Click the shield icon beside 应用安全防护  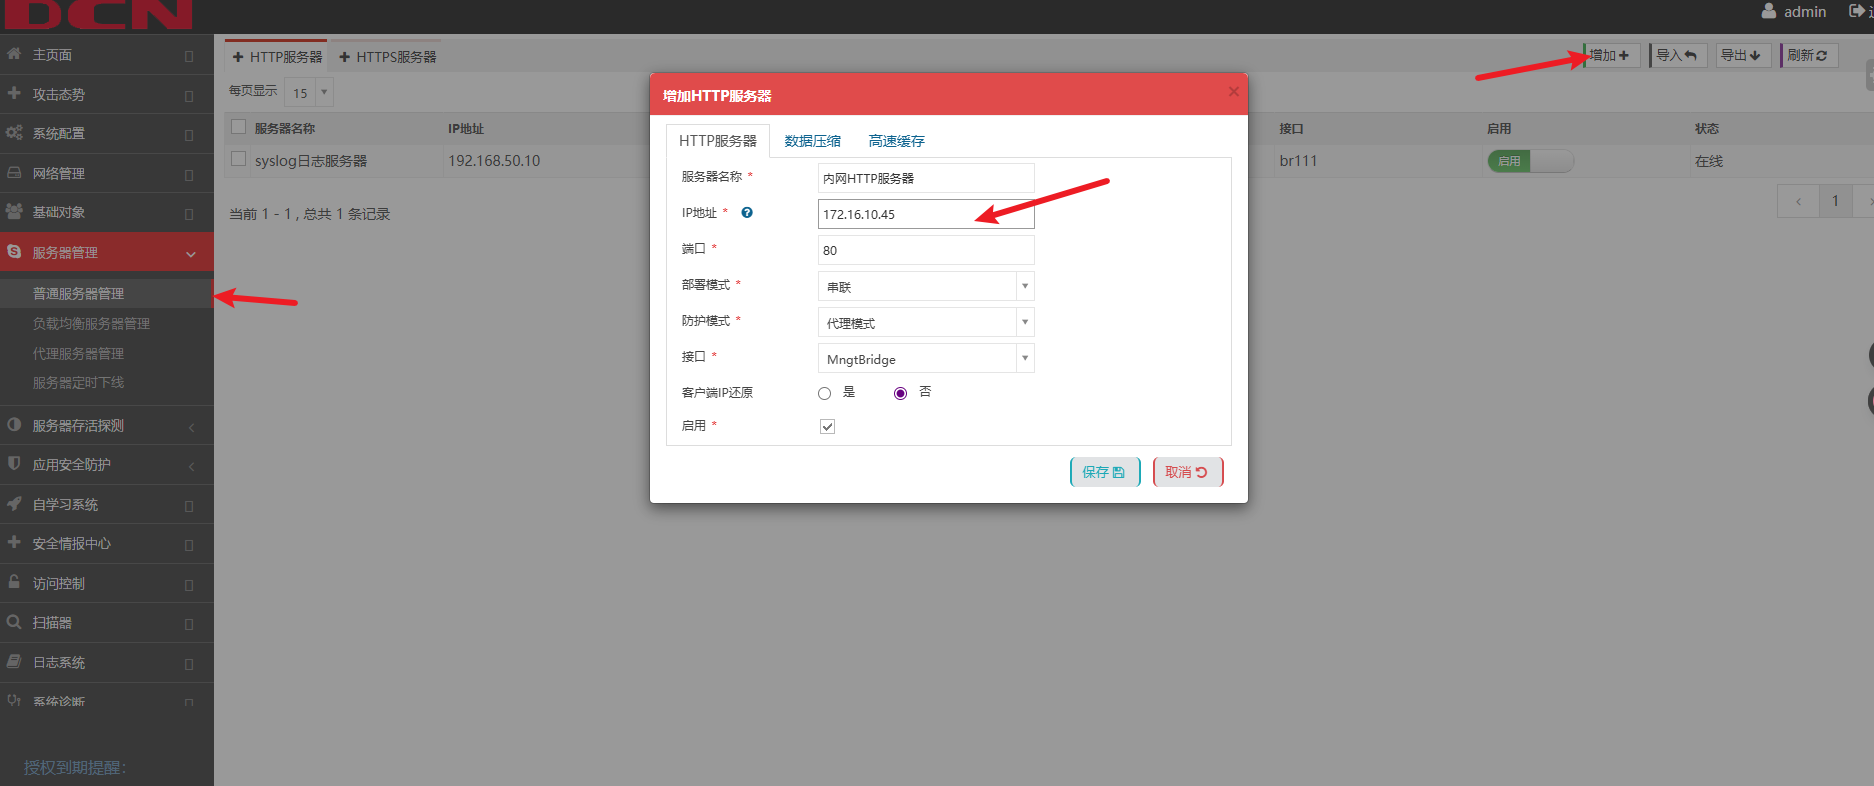(14, 463)
